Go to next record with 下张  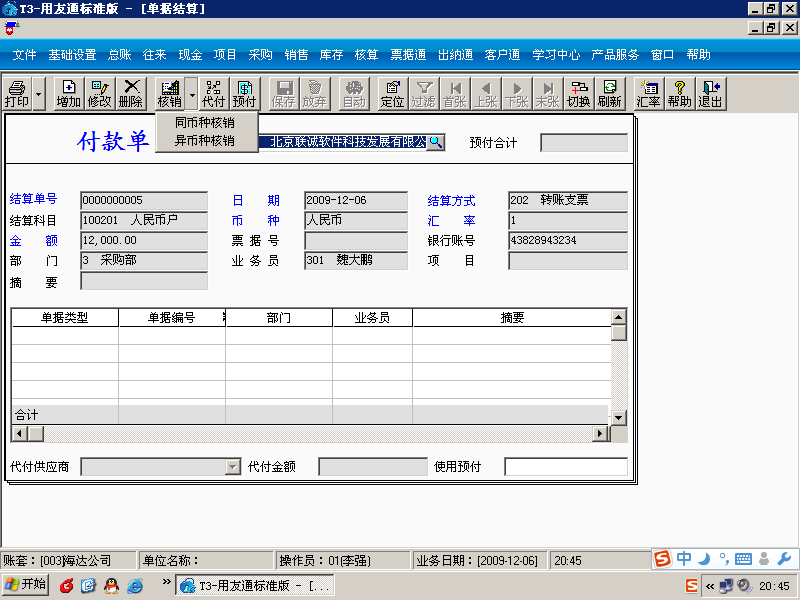[x=516, y=94]
